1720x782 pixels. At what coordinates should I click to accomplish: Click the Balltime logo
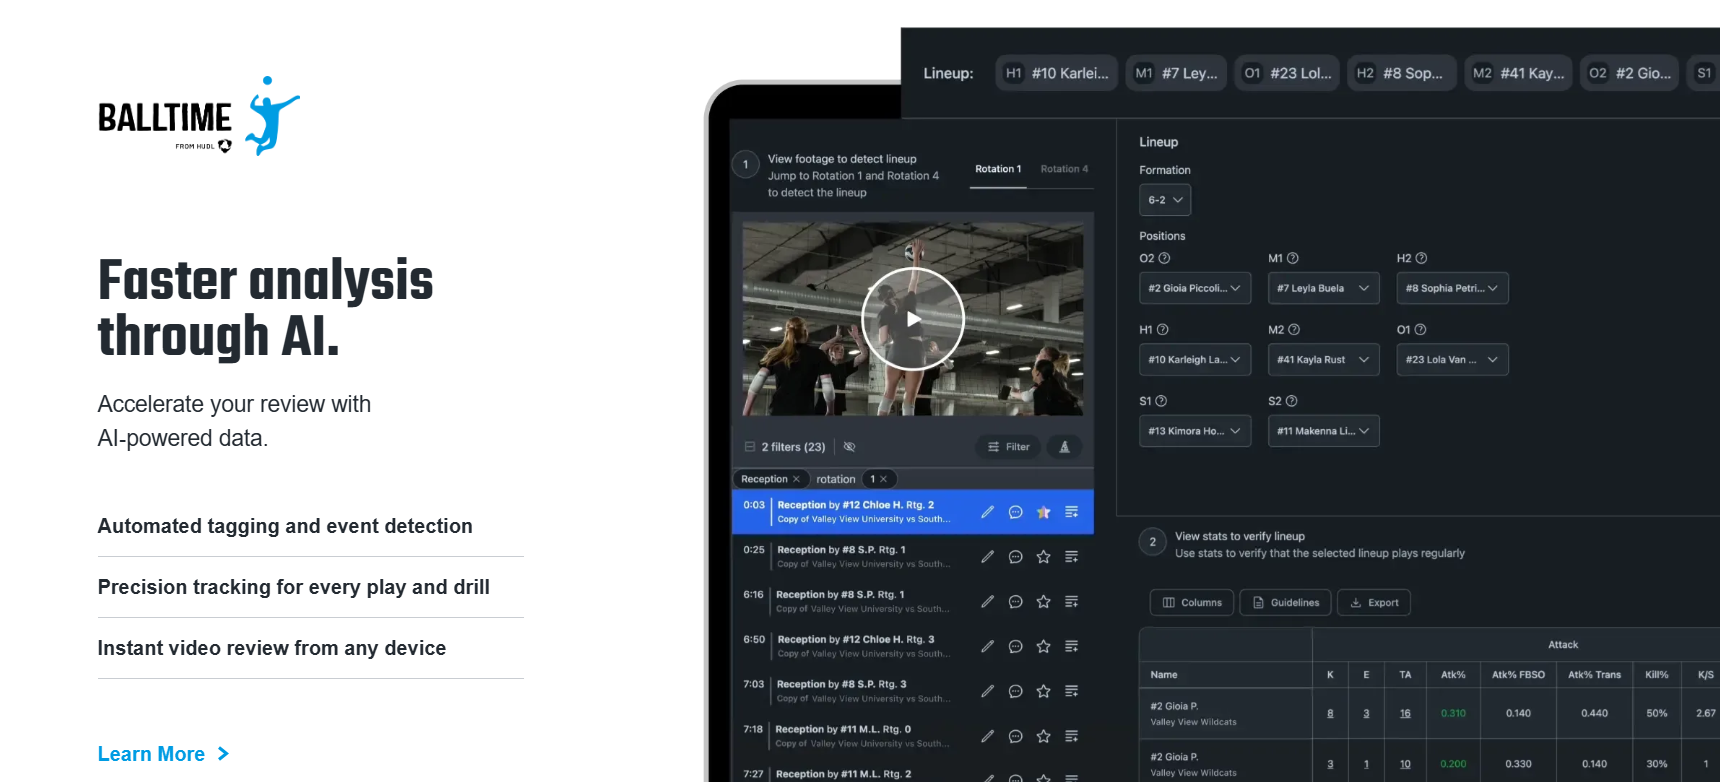[199, 116]
